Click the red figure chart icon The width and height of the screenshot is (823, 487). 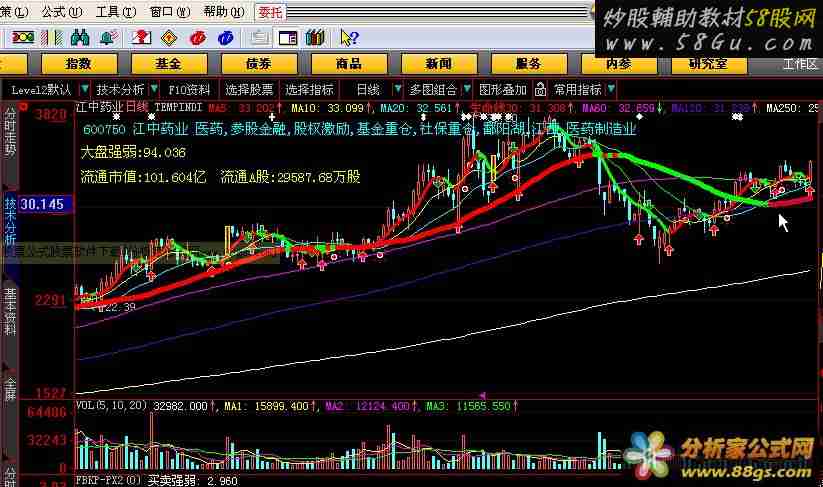141,38
